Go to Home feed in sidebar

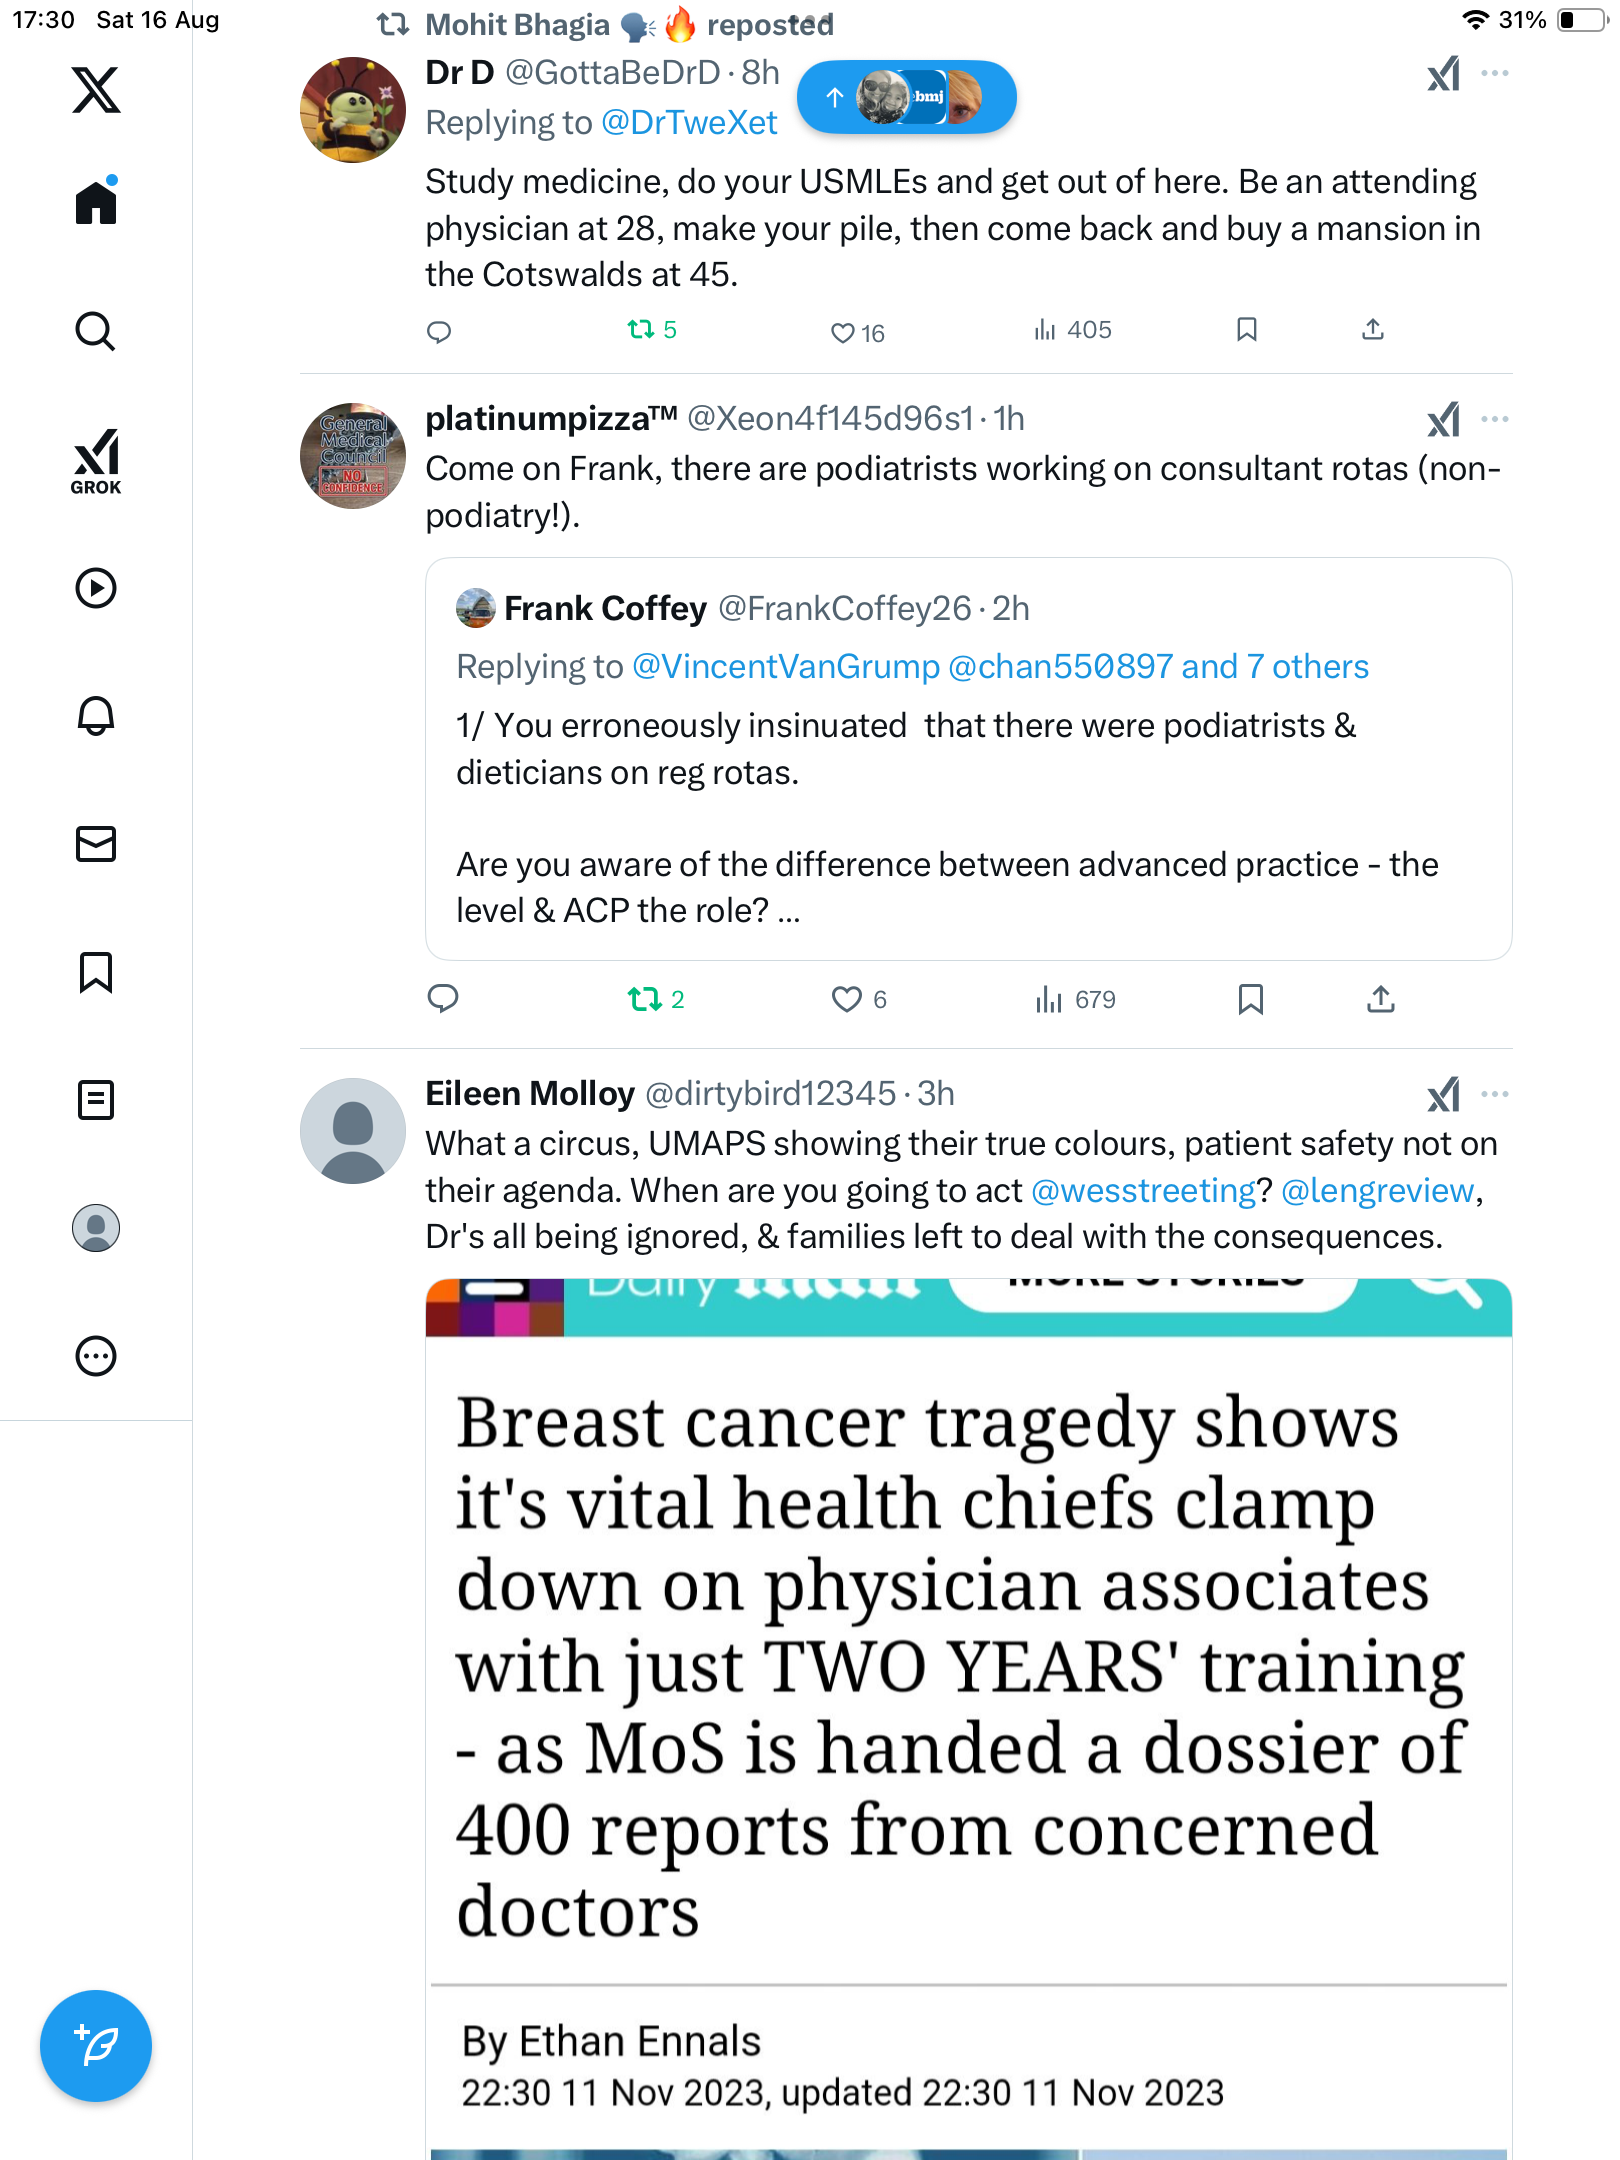pos(96,203)
